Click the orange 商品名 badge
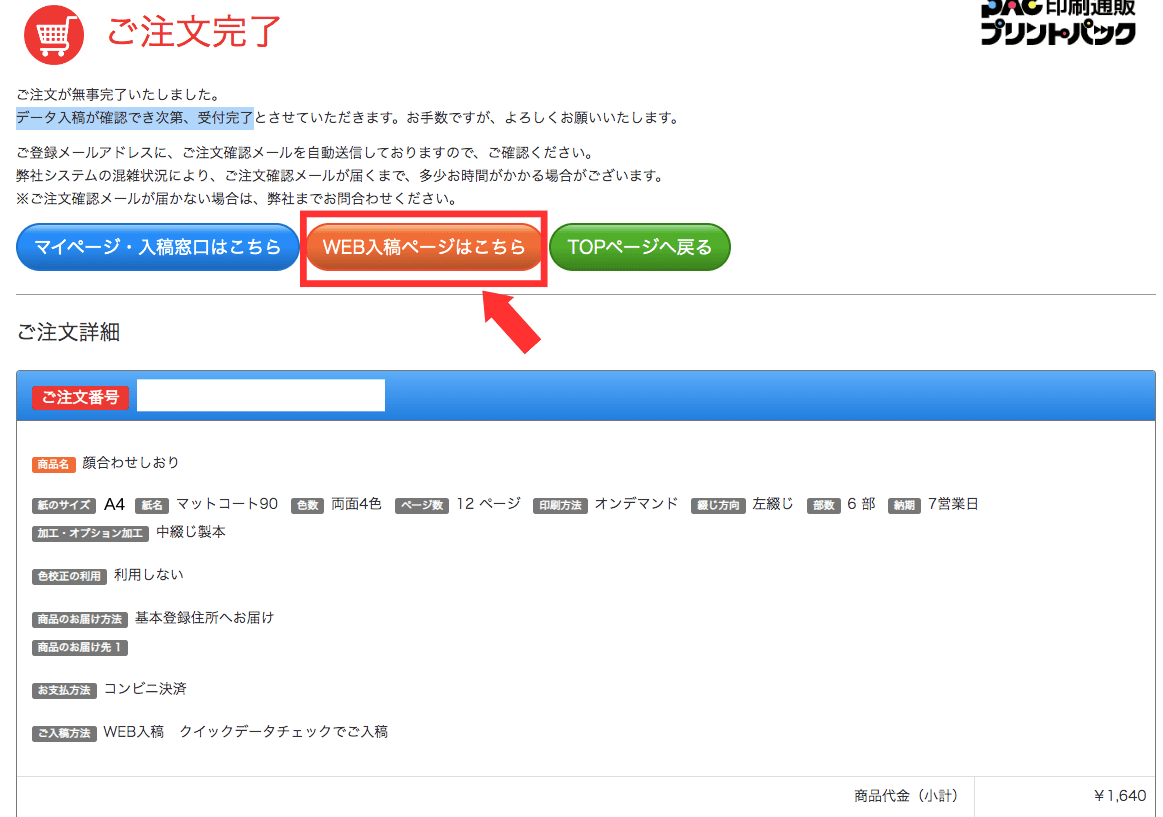 [54, 464]
